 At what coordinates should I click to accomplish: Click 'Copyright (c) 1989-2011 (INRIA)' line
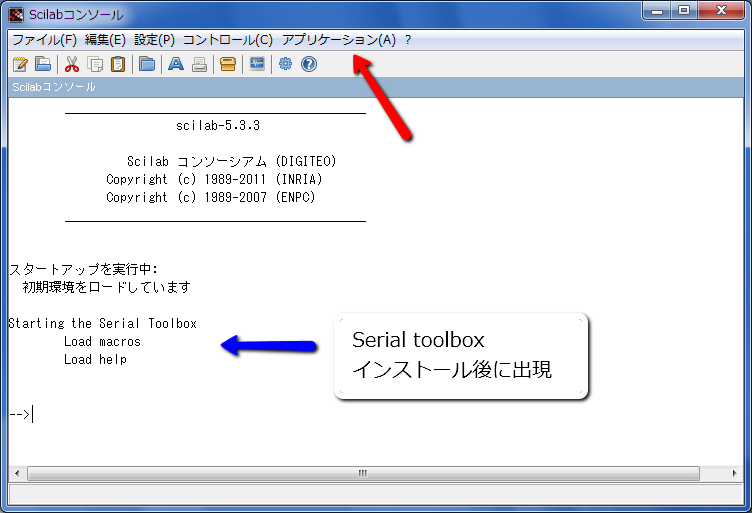pyautogui.click(x=214, y=179)
